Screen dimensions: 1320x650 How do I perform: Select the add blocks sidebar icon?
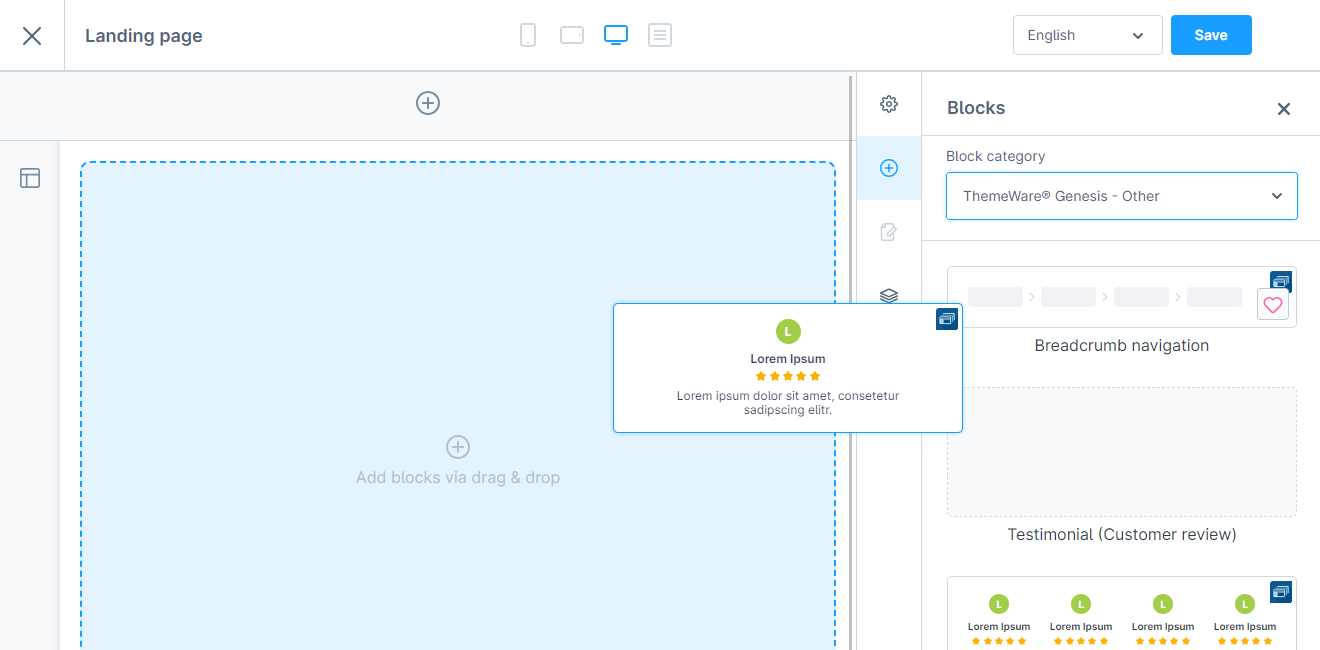(888, 168)
